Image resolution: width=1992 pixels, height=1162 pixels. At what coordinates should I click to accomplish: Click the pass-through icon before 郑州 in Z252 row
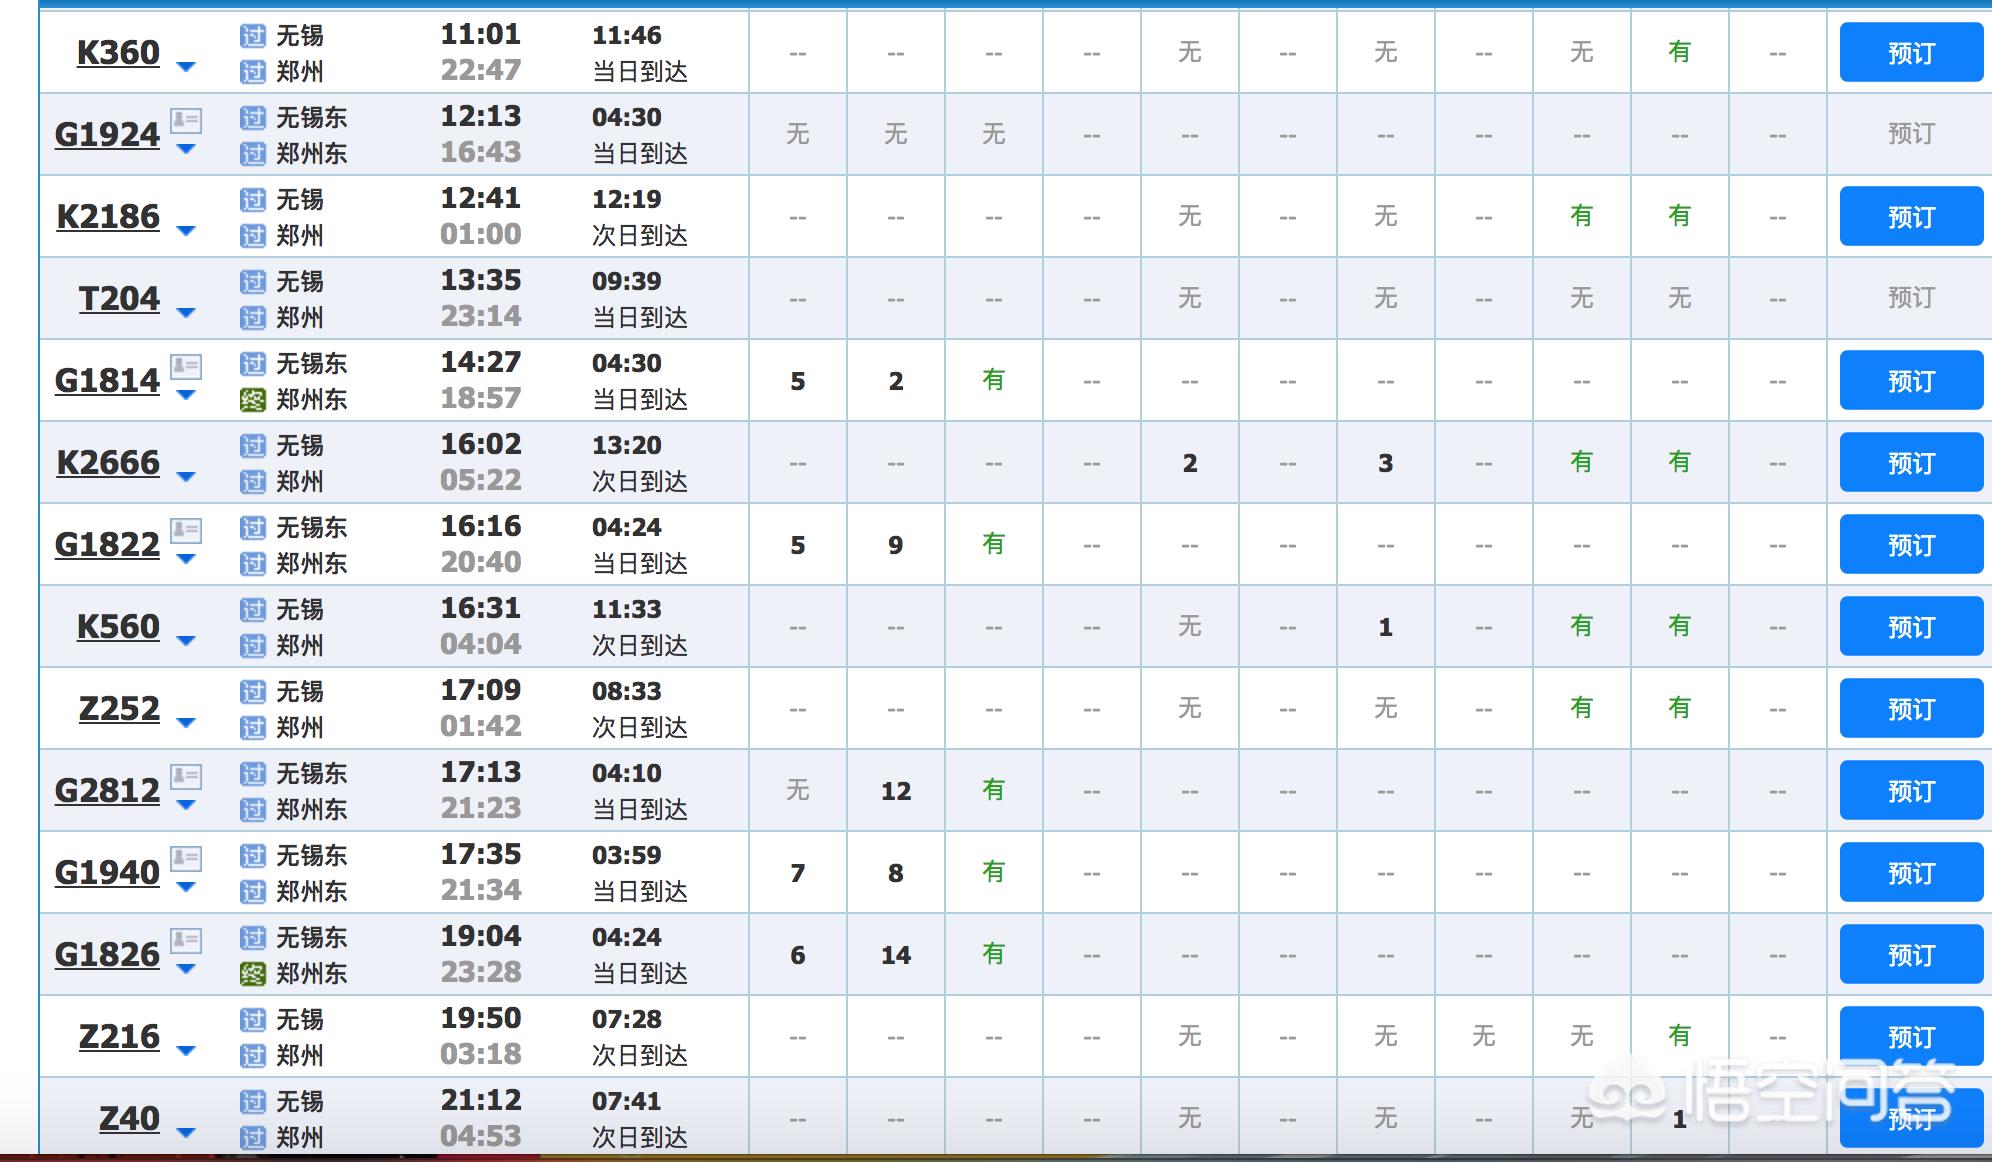[253, 728]
